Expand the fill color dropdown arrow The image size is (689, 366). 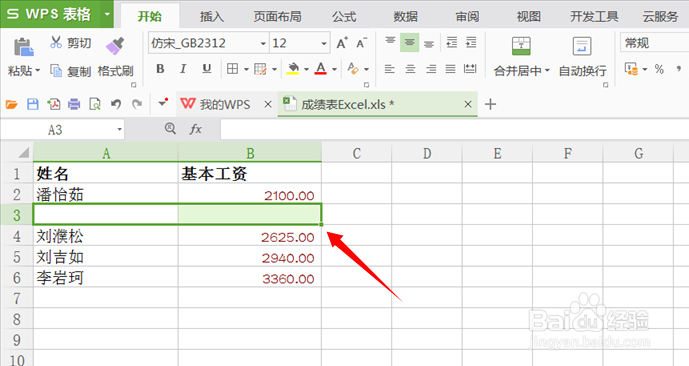[306, 69]
